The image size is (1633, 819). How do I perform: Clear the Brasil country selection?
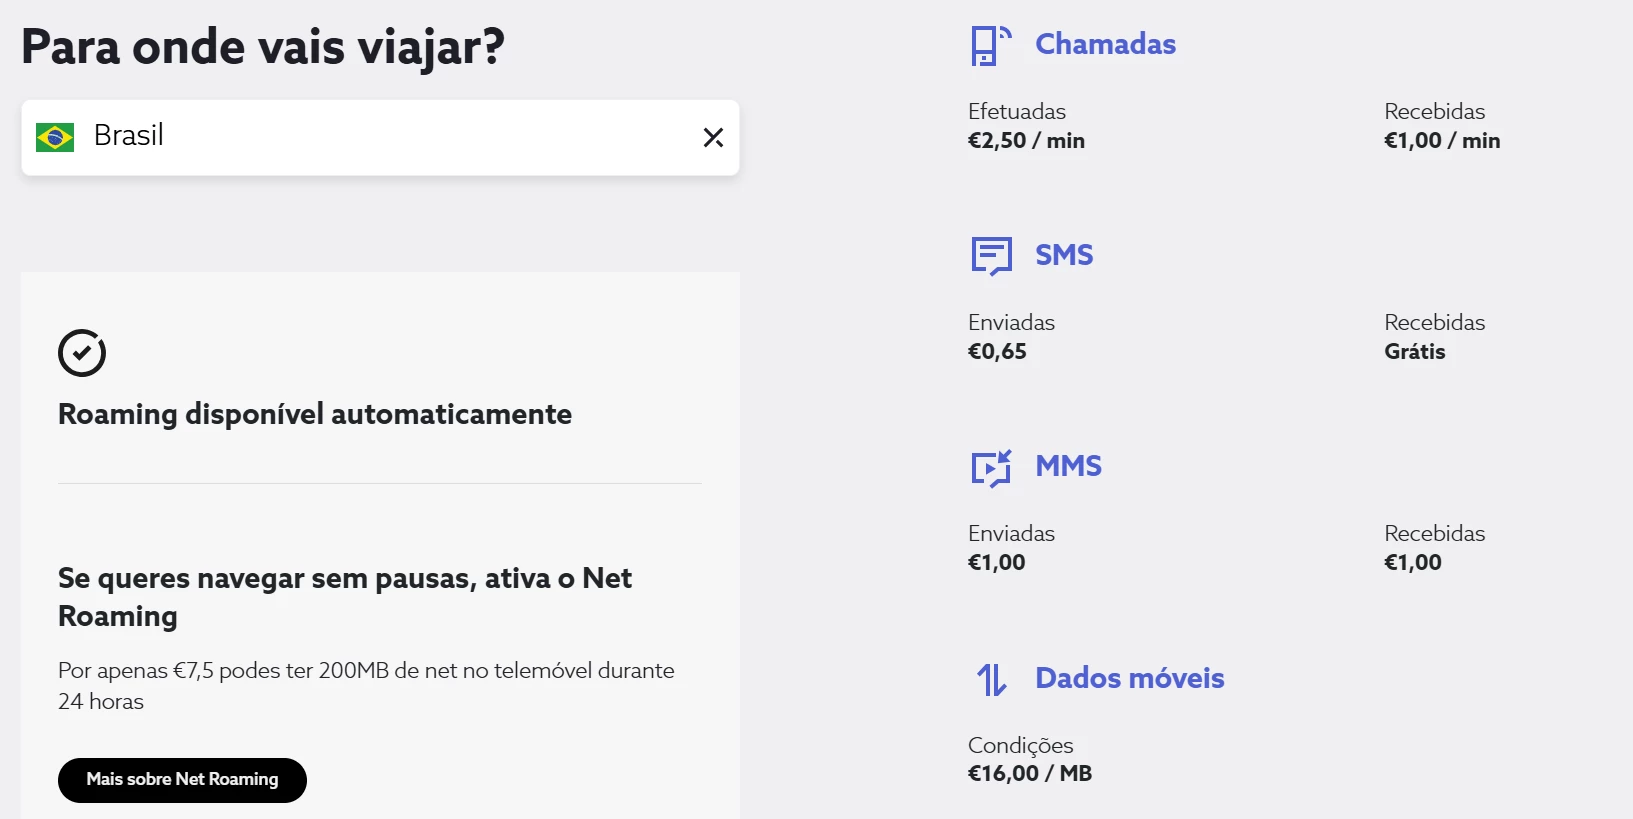coord(713,137)
